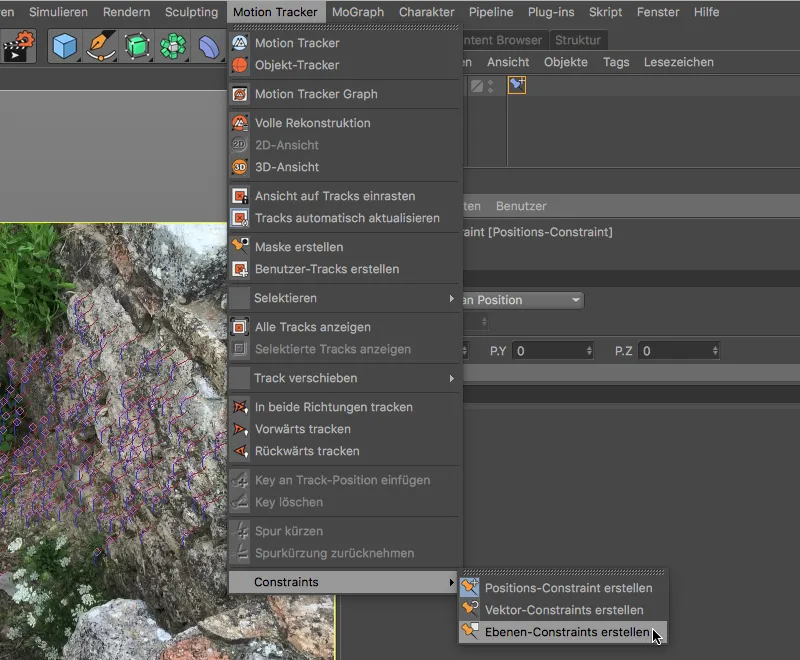Toggle the object layer square in Object Manager
Screen dimensions: 800x660
tap(477, 86)
